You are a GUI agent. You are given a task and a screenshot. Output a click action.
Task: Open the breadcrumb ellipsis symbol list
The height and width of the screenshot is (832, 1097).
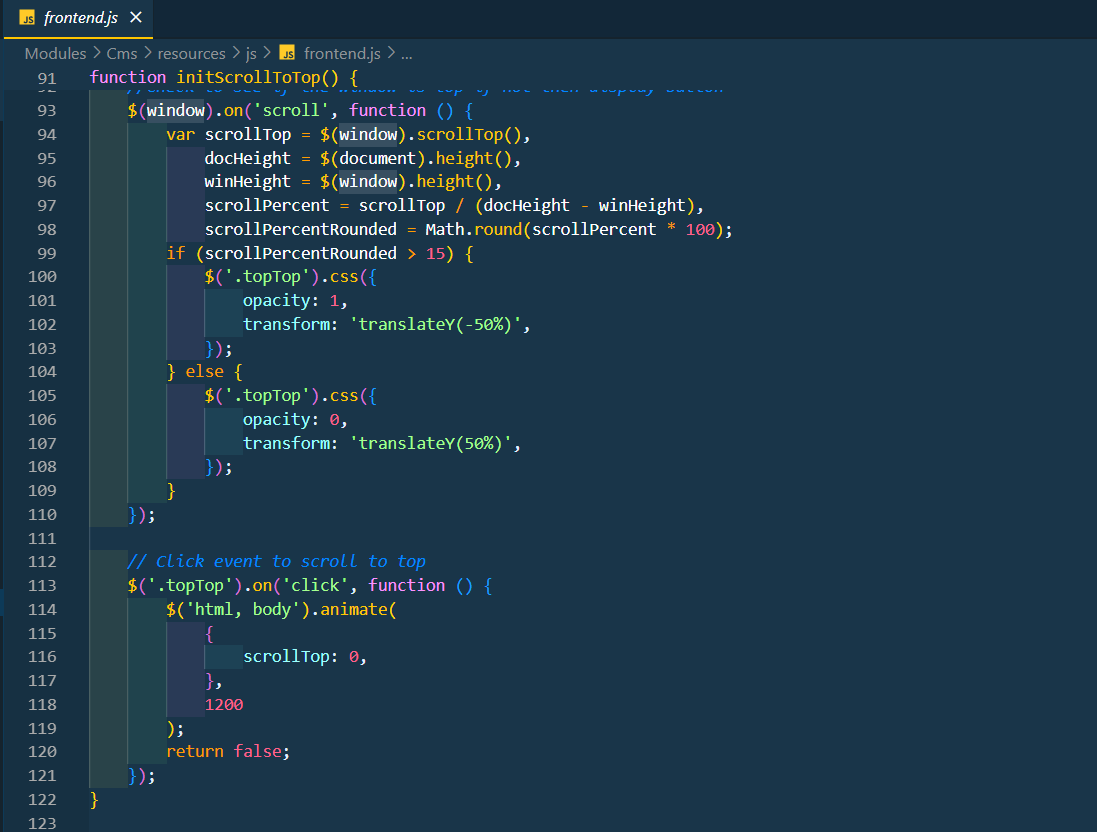pyautogui.click(x=406, y=54)
